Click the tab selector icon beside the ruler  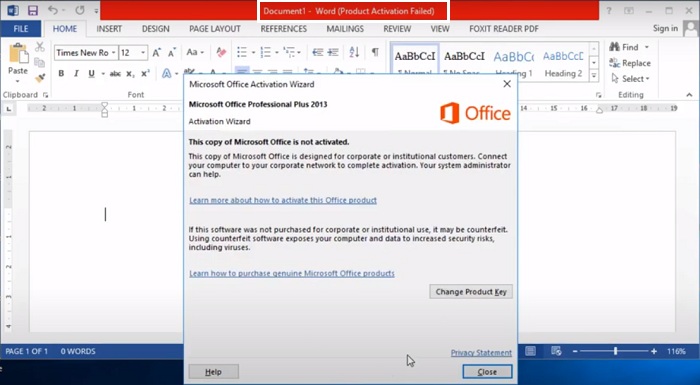click(8, 109)
